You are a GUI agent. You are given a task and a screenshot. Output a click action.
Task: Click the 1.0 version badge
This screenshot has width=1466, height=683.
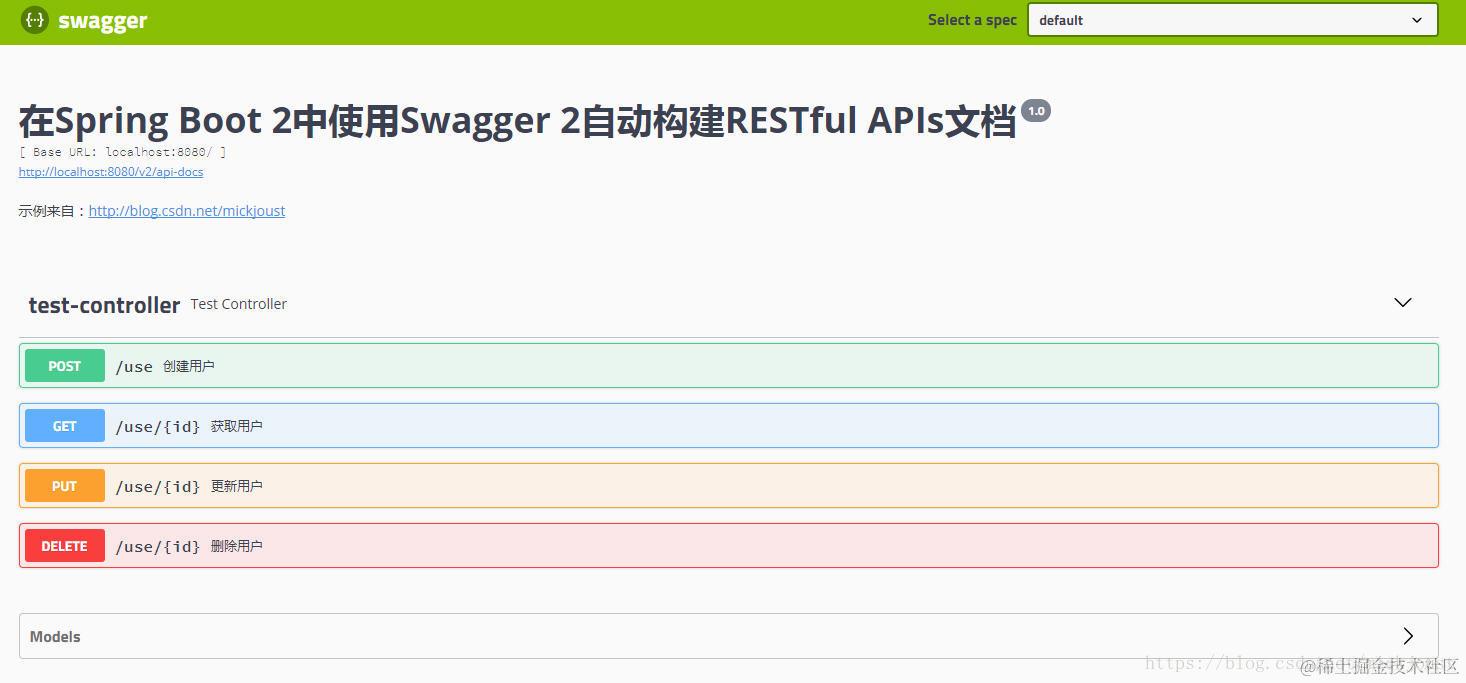click(1036, 111)
